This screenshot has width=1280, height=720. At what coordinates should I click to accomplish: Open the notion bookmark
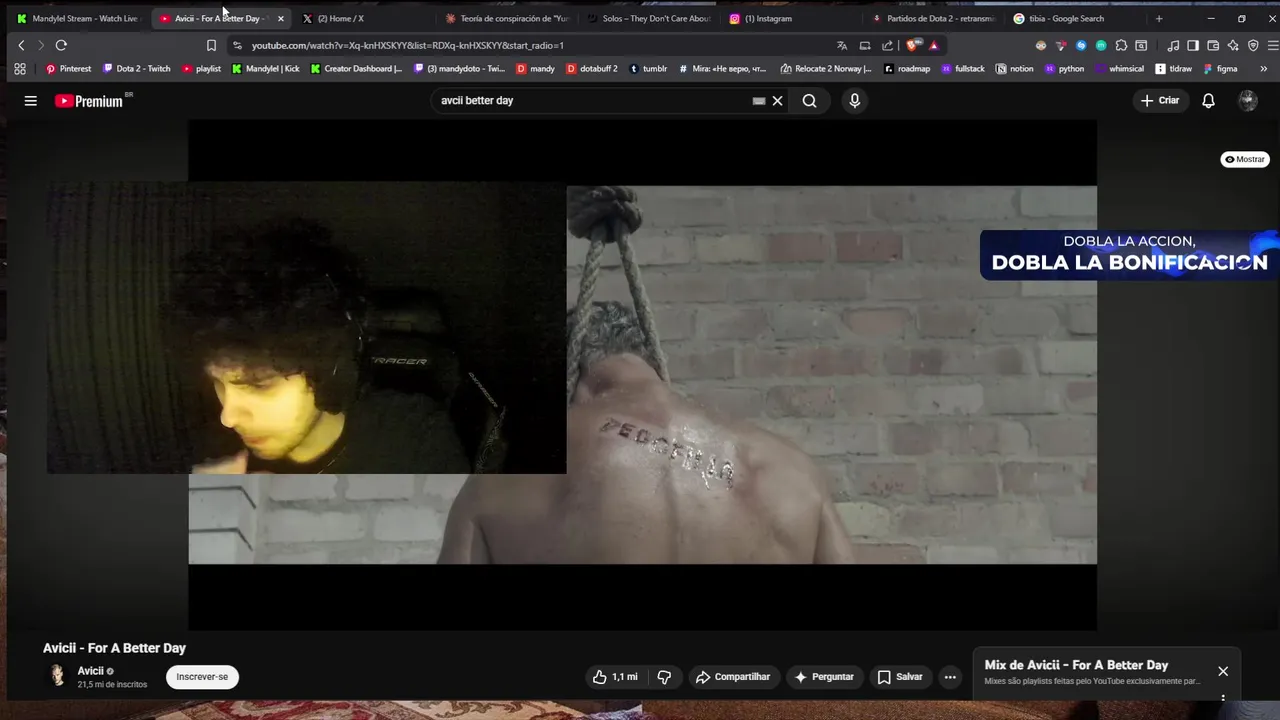click(1015, 69)
